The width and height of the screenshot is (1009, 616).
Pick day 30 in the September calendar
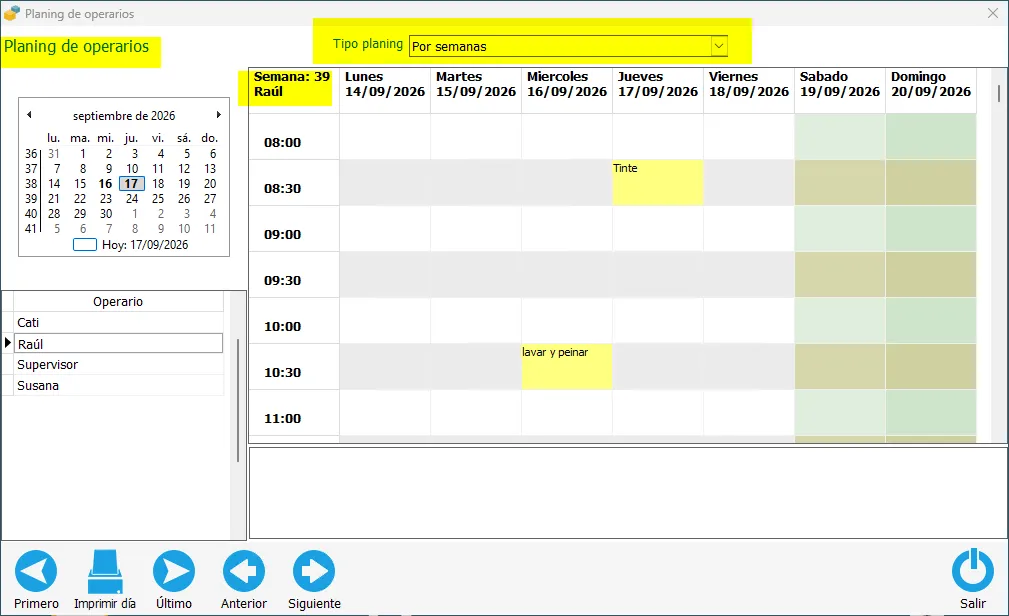(106, 214)
